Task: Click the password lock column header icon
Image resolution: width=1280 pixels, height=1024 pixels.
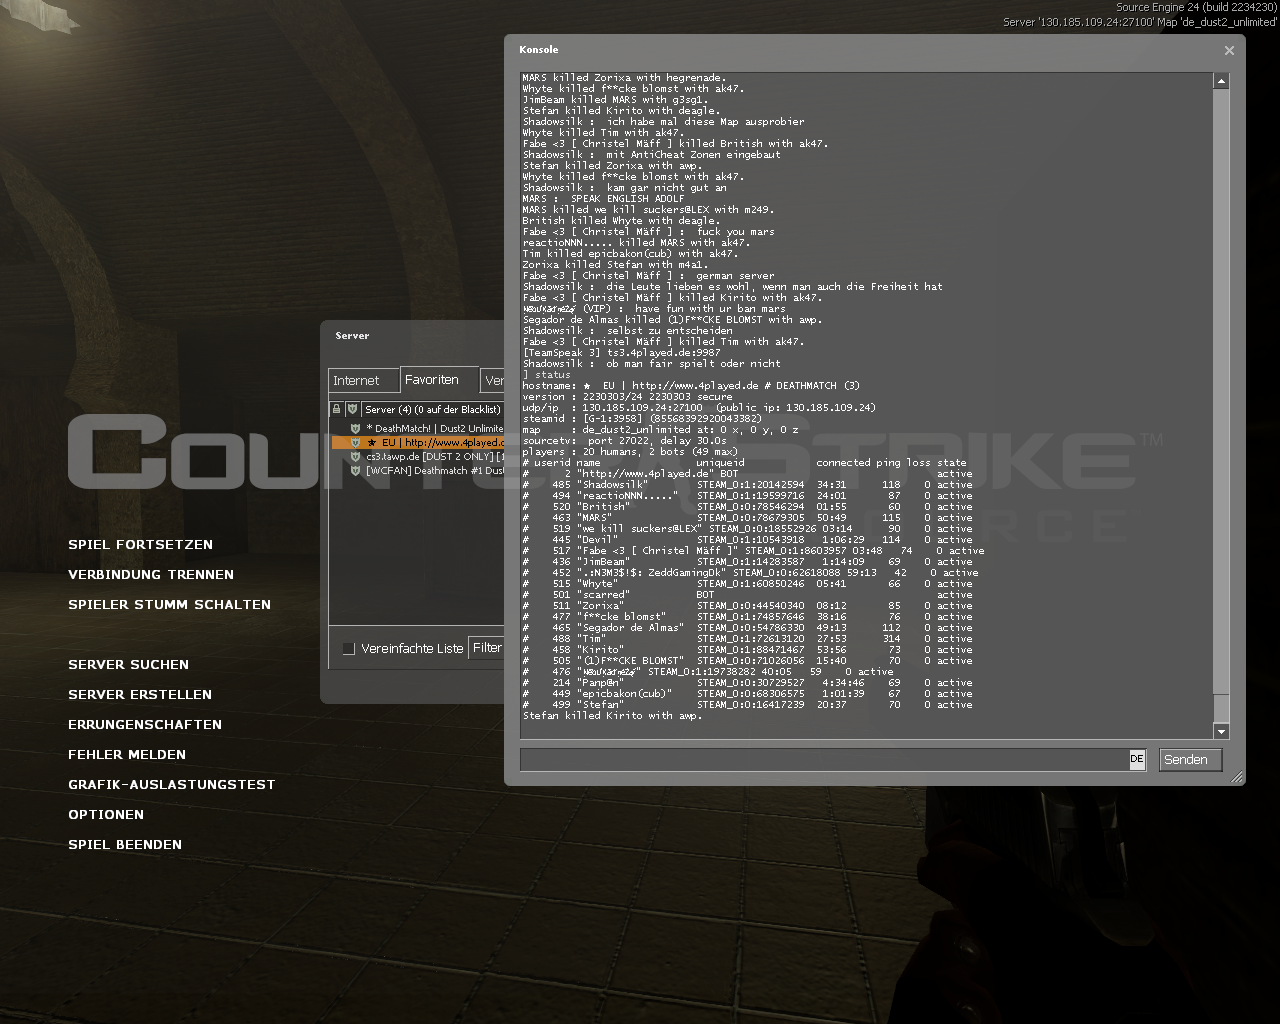Action: 337,409
